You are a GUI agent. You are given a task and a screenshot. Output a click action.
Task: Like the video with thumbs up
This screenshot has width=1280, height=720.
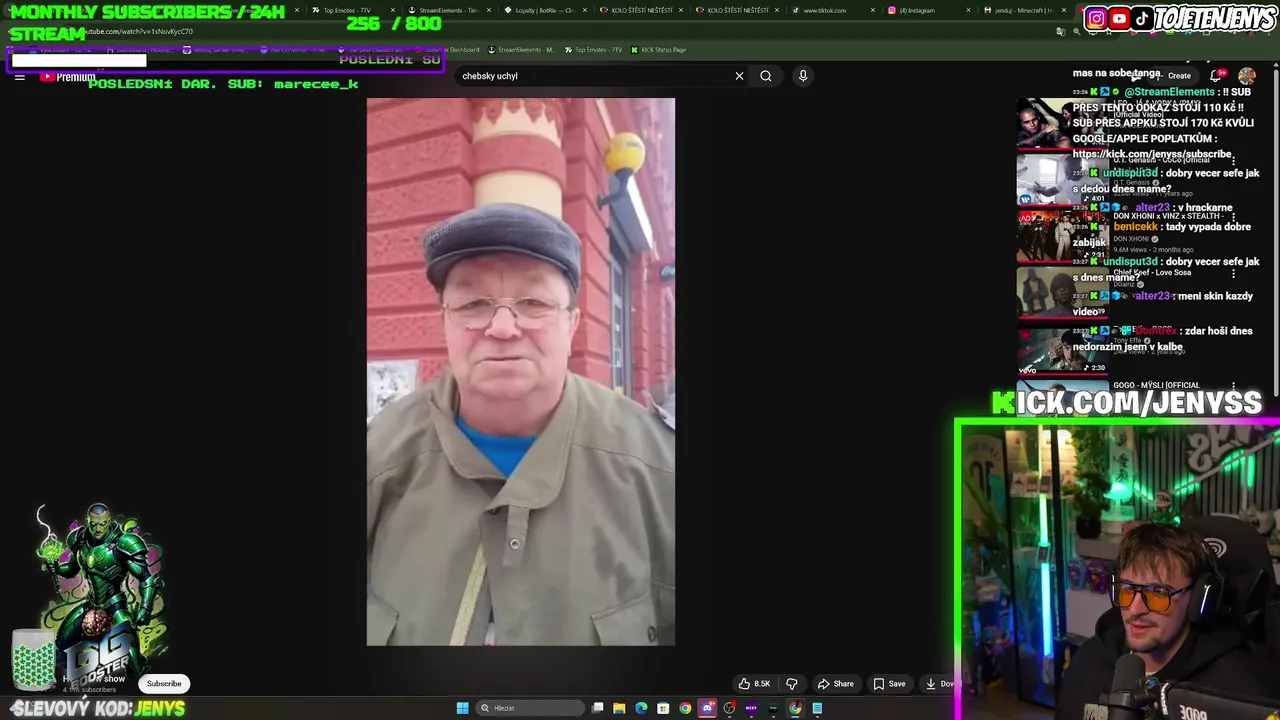pos(755,684)
